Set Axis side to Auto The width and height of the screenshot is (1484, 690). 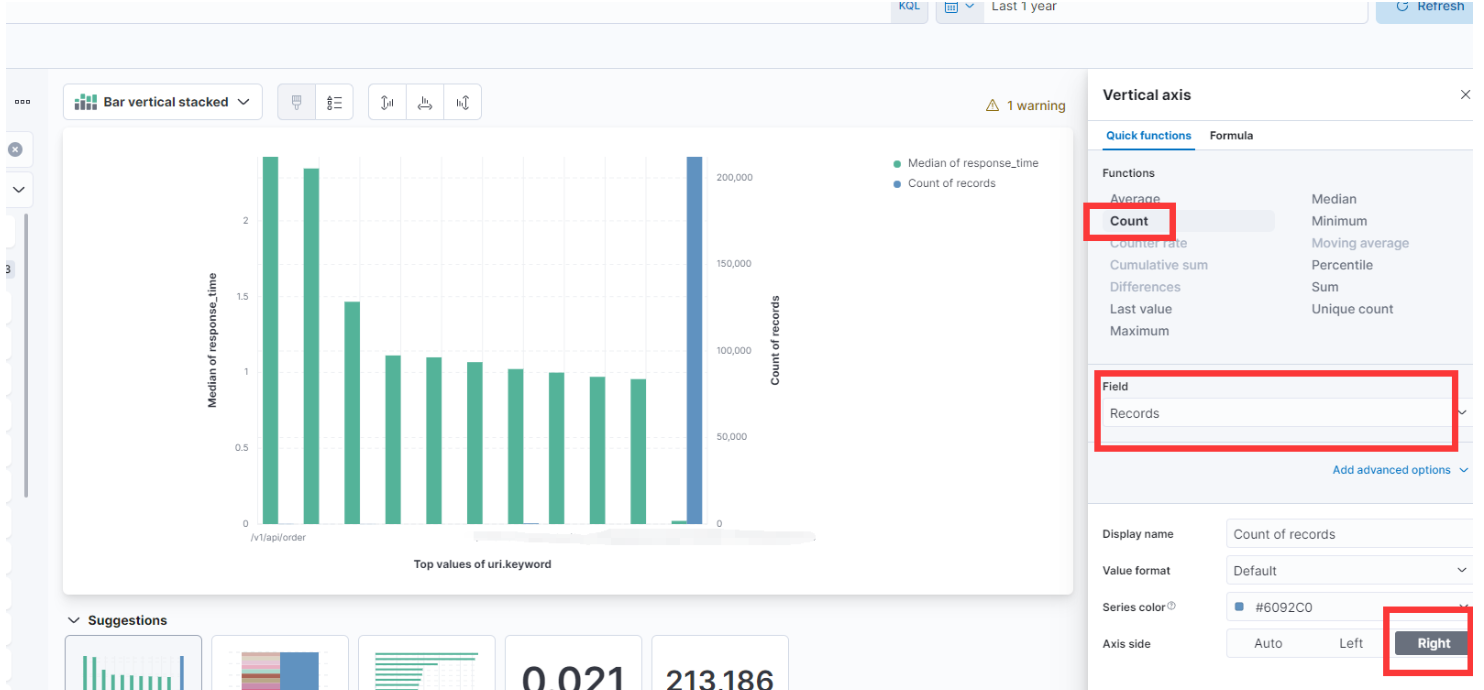pos(1268,643)
